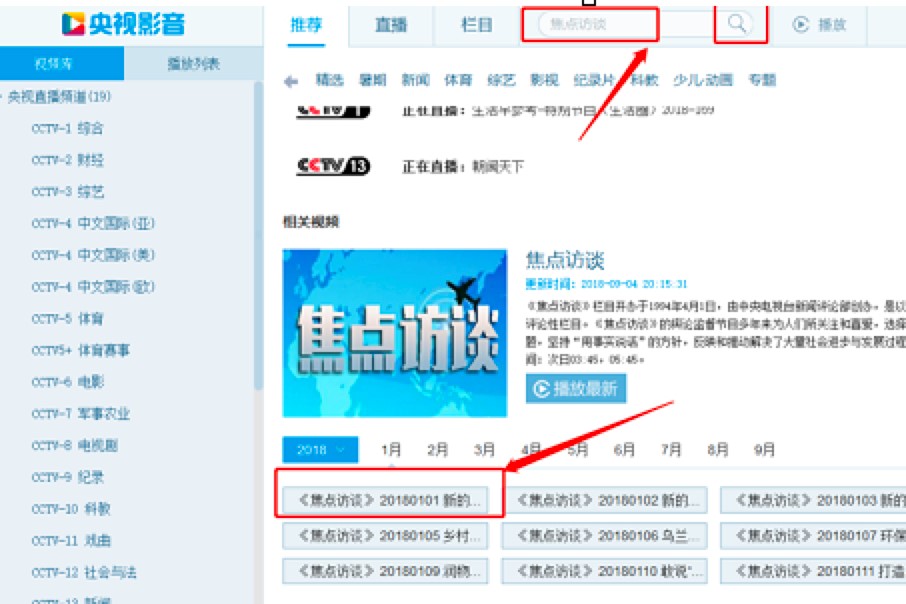Switch to the 直播 tab
Screen dimensions: 906x604
tap(391, 25)
